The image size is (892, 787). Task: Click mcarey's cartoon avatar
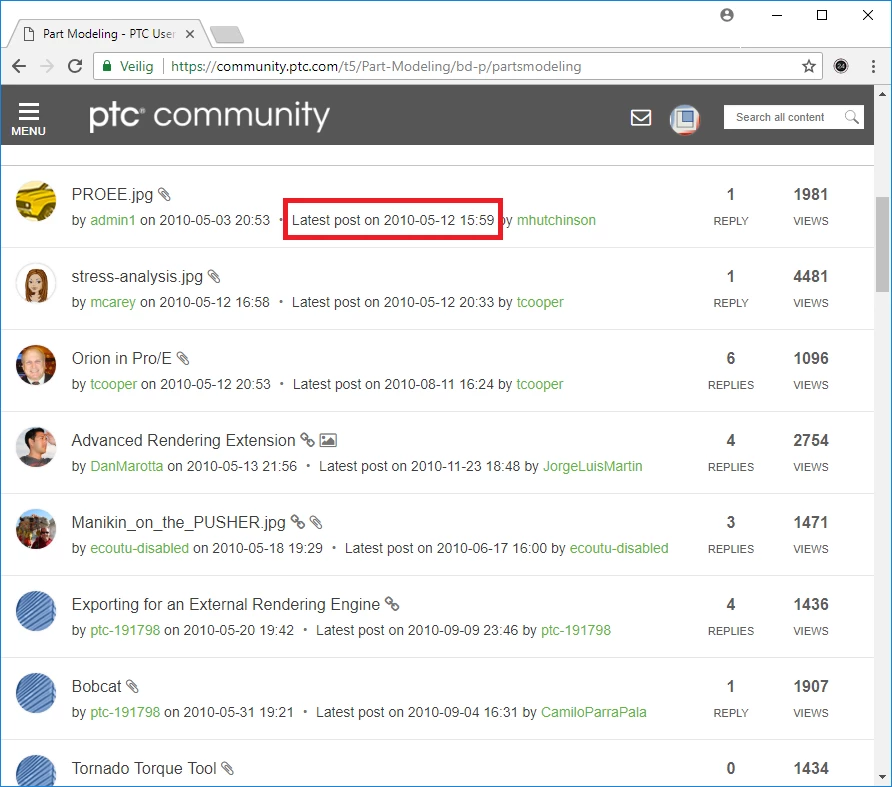tap(36, 283)
